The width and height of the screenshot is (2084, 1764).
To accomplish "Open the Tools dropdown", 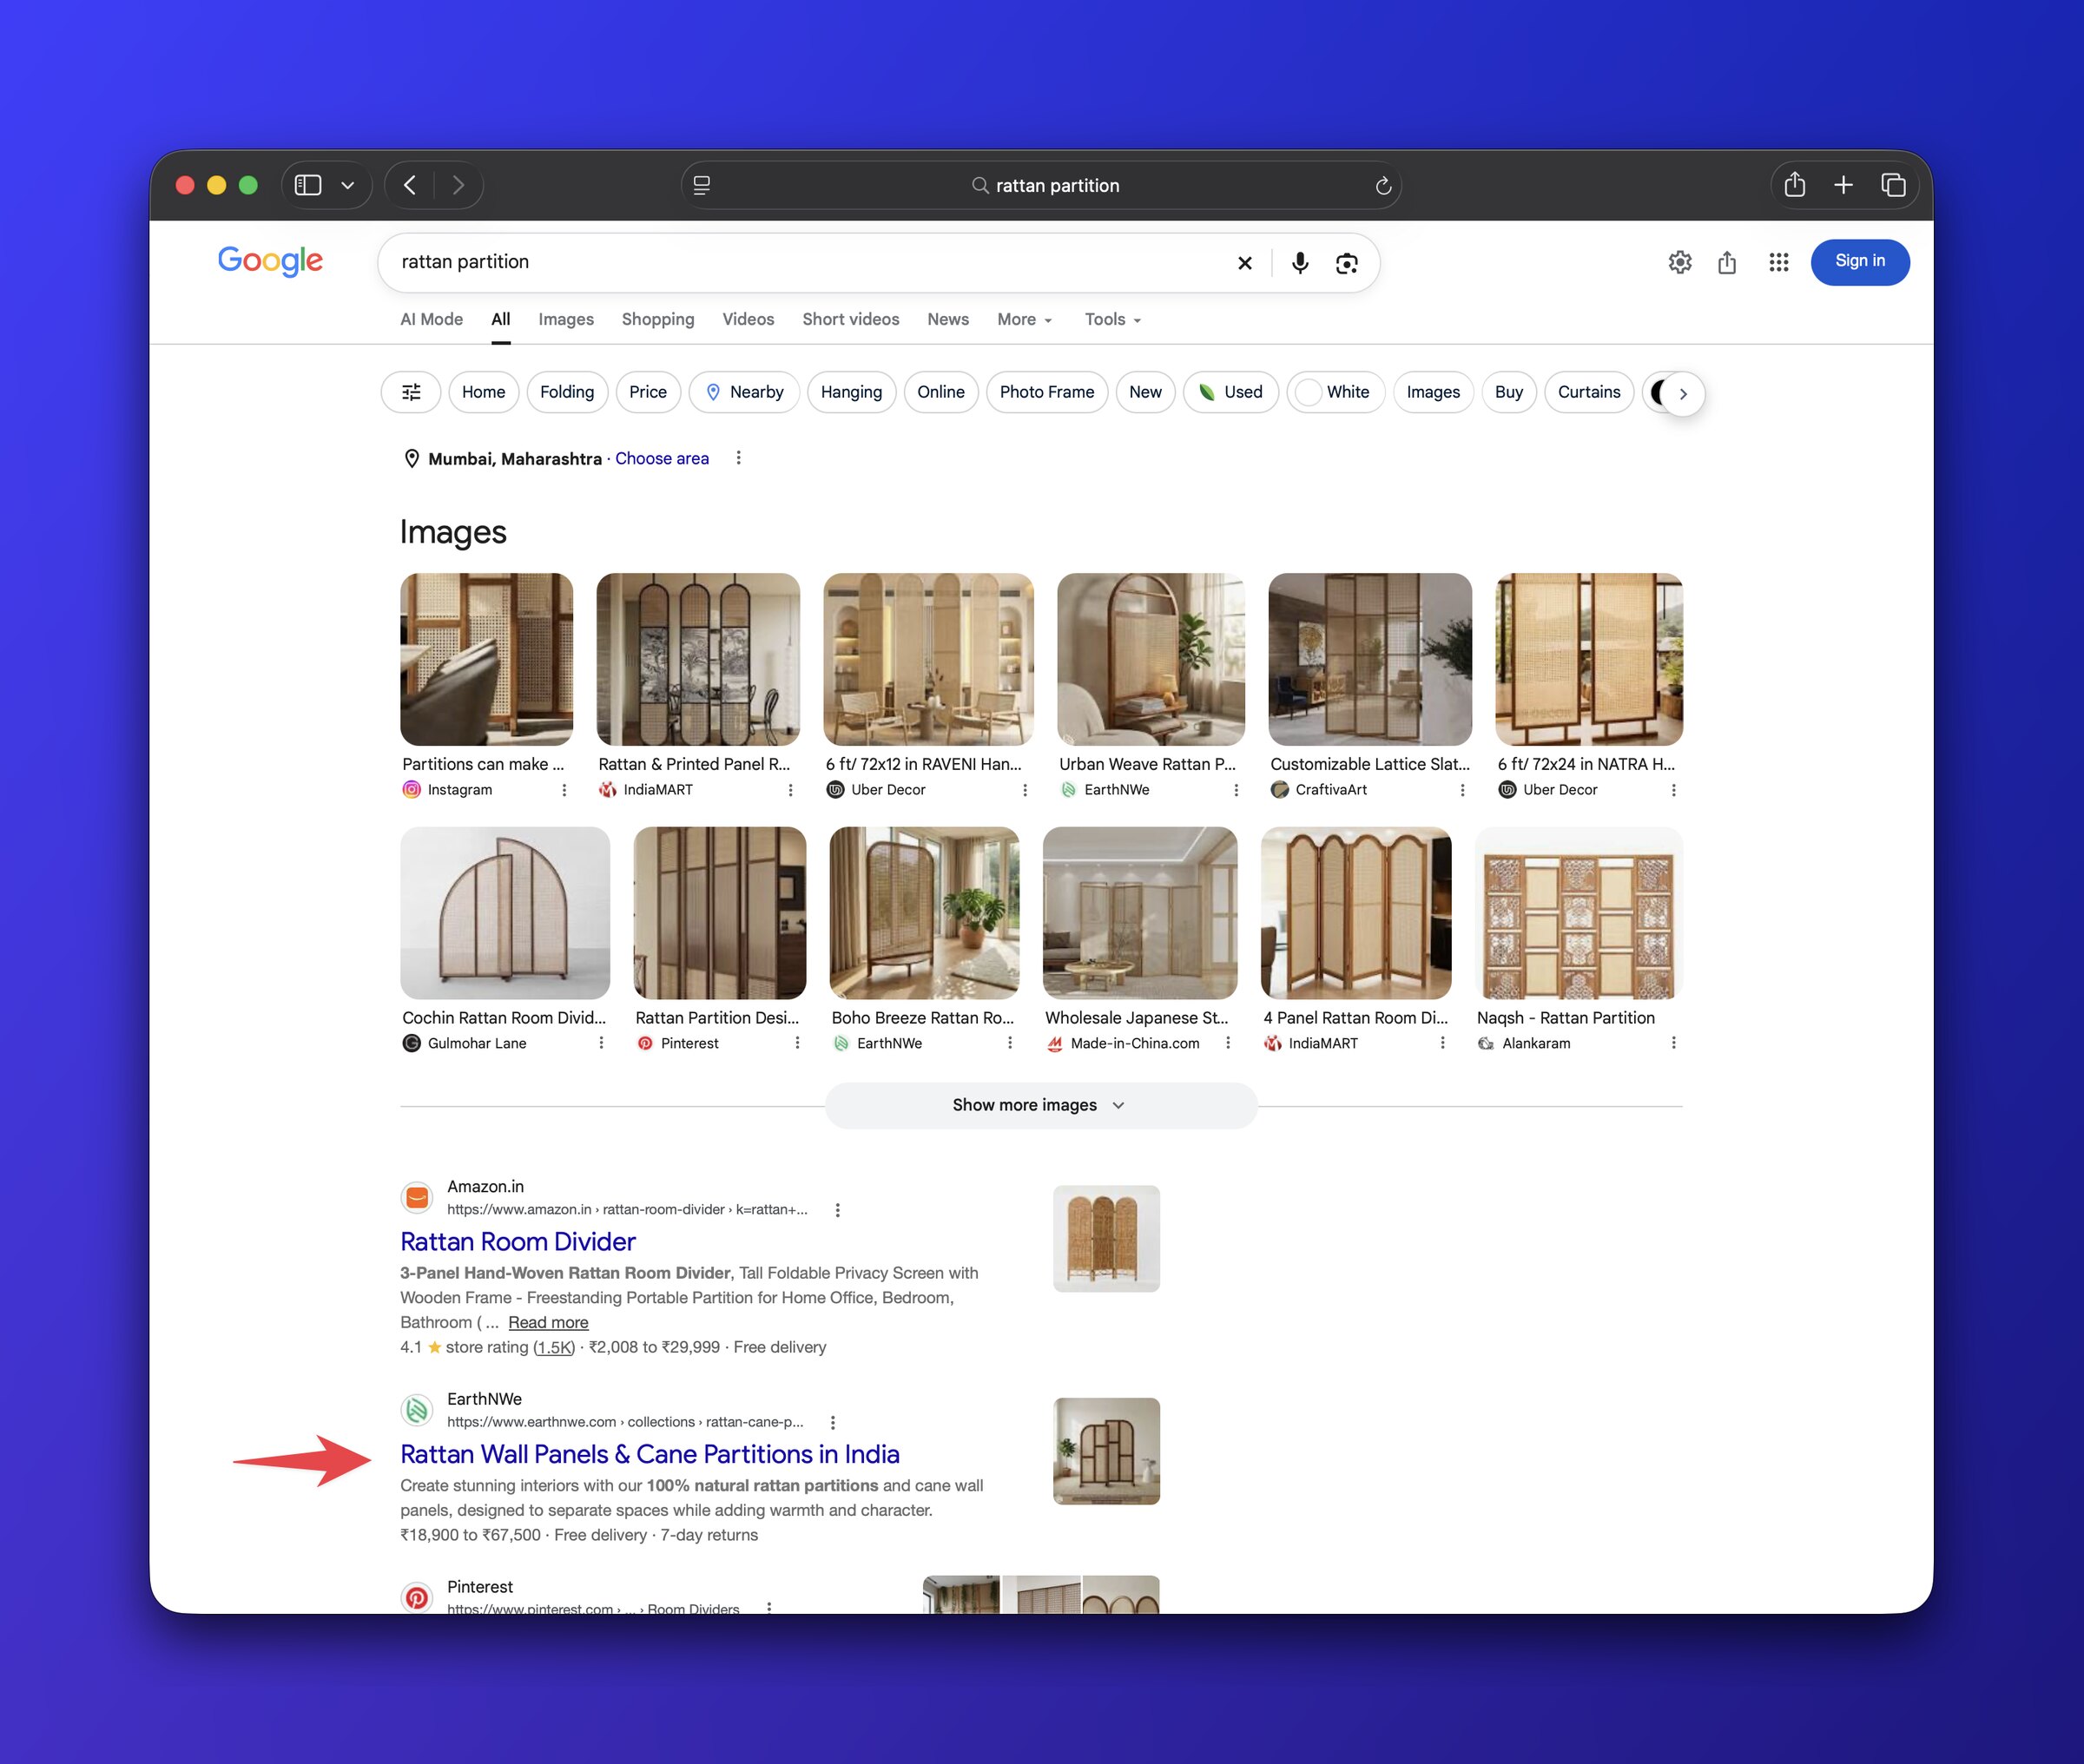I will pyautogui.click(x=1113, y=319).
